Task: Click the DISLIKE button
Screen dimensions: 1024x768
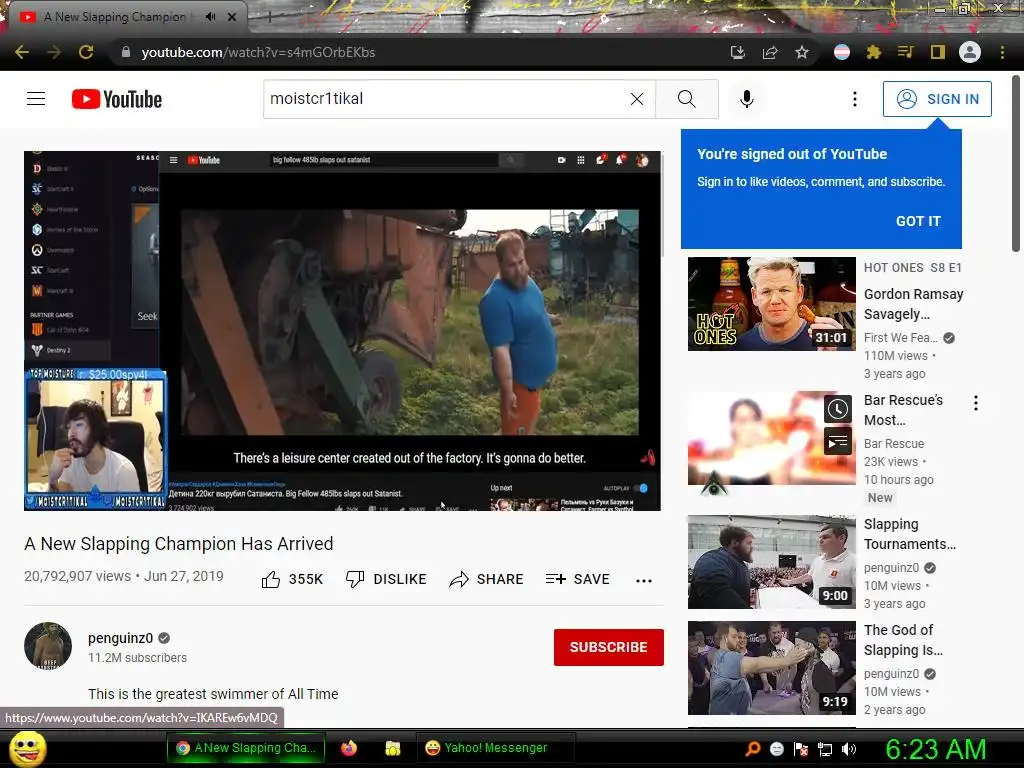Action: 386,579
